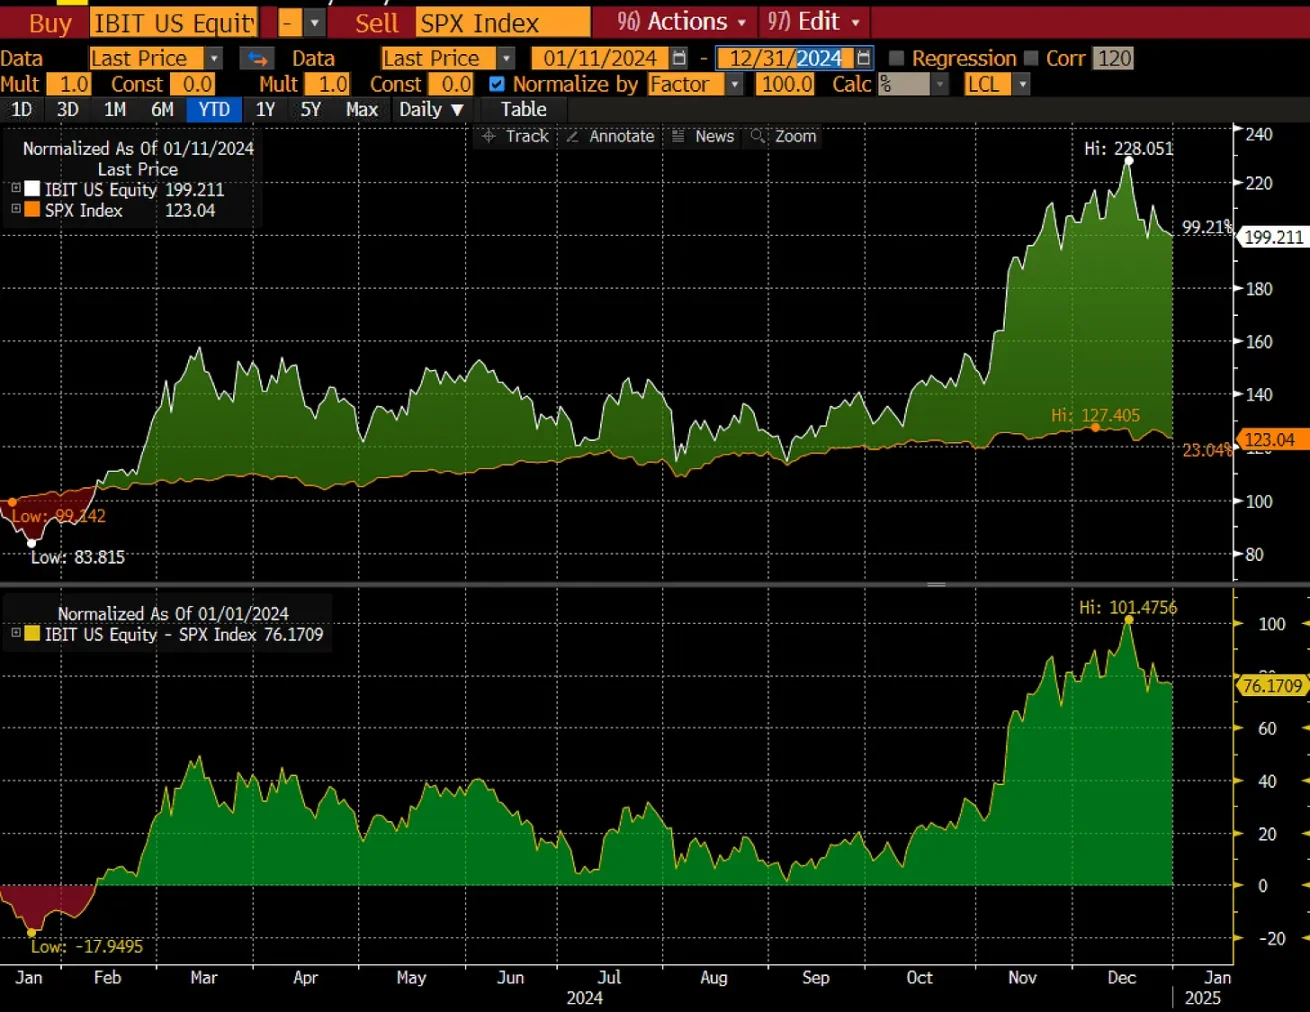The image size is (1310, 1012).
Task: Switch to the 1Y period tab
Action: click(x=266, y=110)
